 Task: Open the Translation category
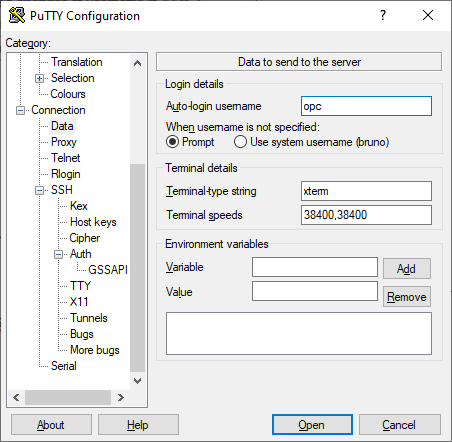77,62
